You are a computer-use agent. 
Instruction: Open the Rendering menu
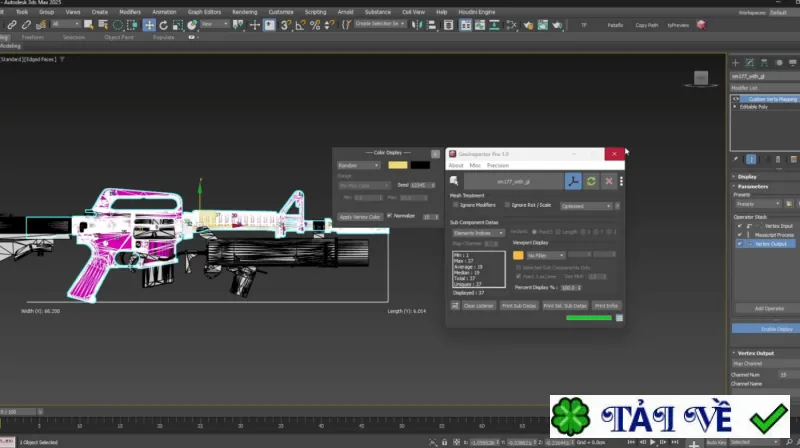(x=244, y=12)
